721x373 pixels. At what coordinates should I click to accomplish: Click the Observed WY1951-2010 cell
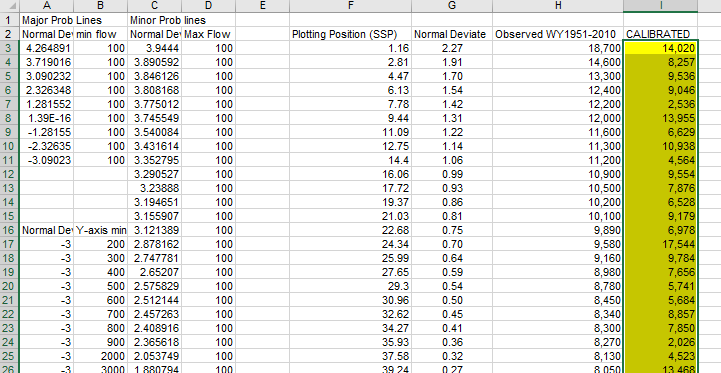coord(558,34)
